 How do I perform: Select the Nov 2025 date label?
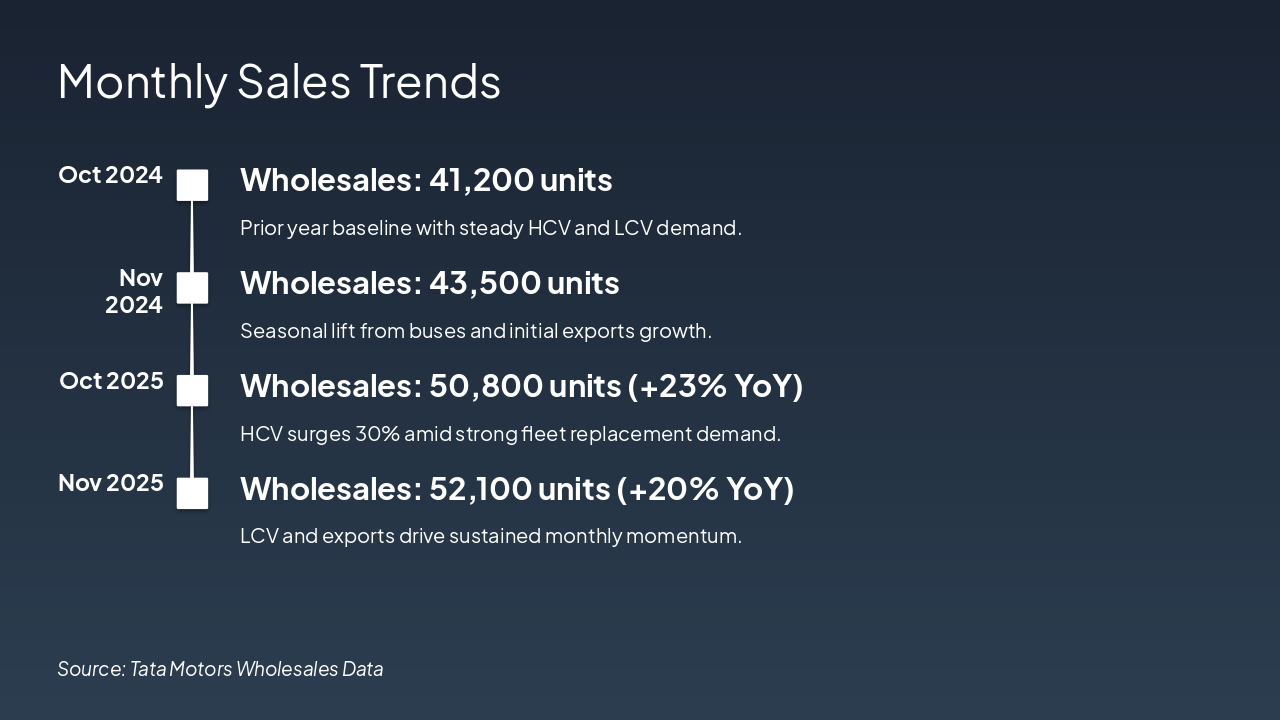(111, 483)
